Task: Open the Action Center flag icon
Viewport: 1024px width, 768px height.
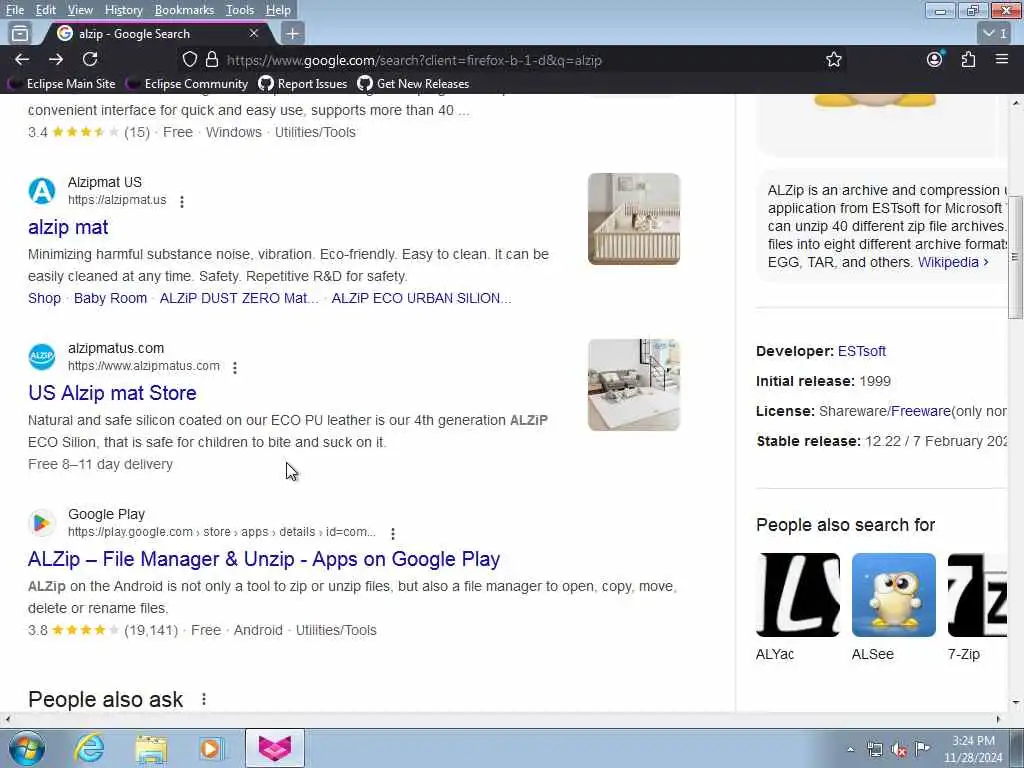Action: [922, 749]
